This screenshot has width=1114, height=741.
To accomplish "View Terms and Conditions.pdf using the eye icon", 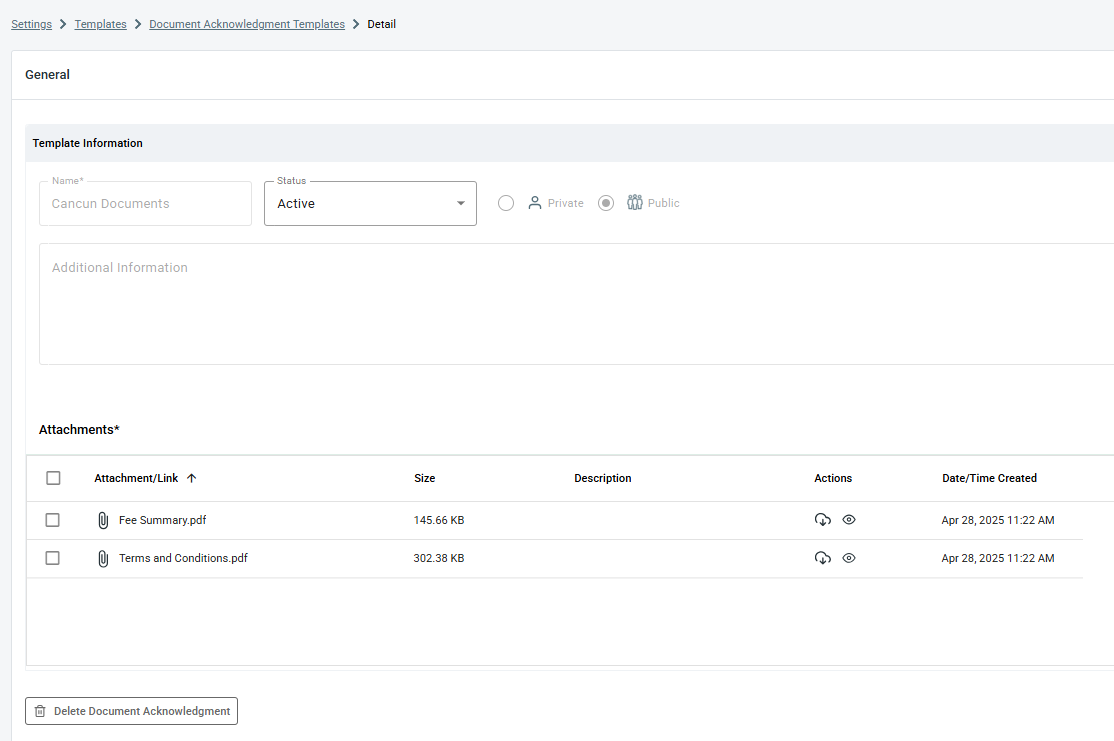I will tap(849, 558).
